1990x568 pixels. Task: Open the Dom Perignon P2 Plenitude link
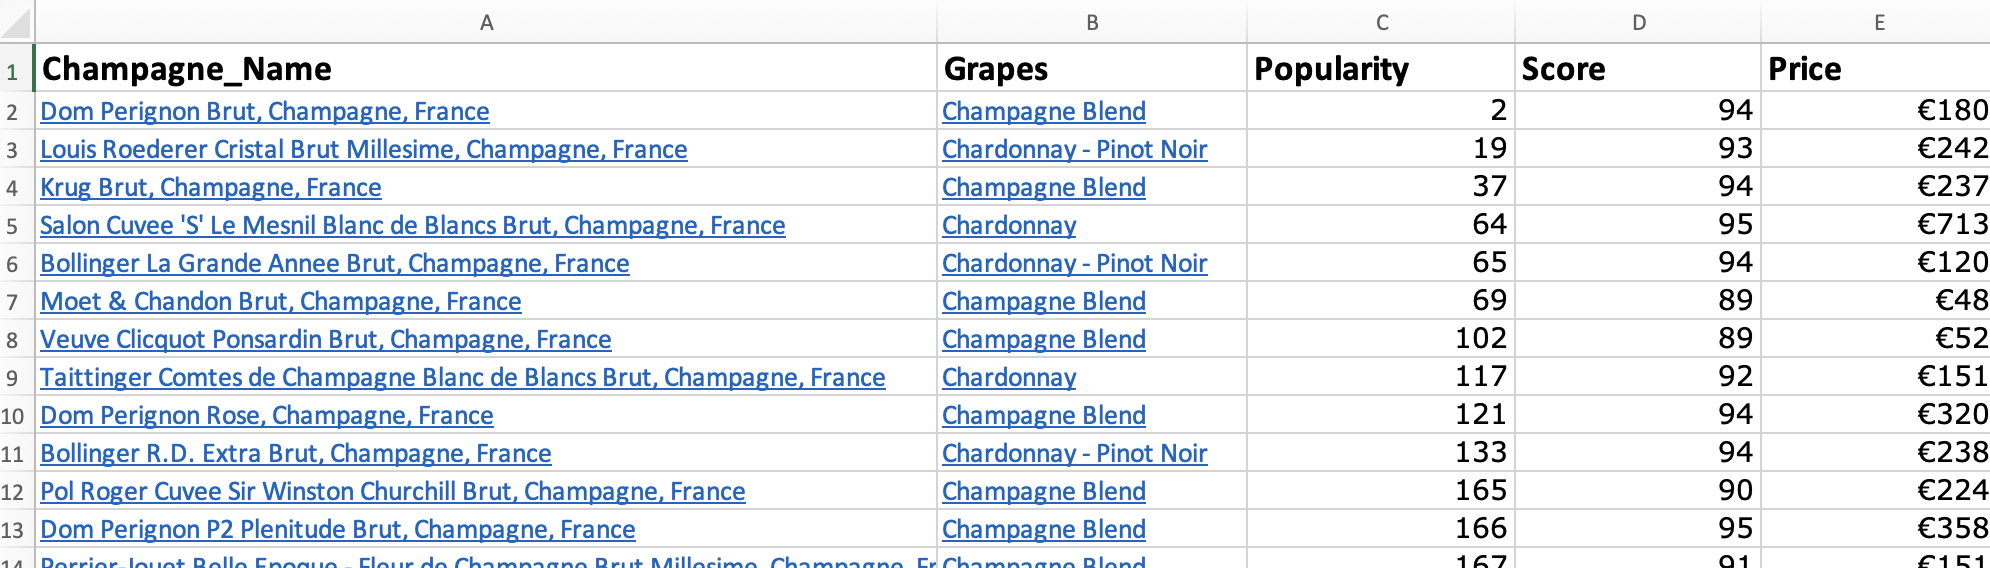337,529
